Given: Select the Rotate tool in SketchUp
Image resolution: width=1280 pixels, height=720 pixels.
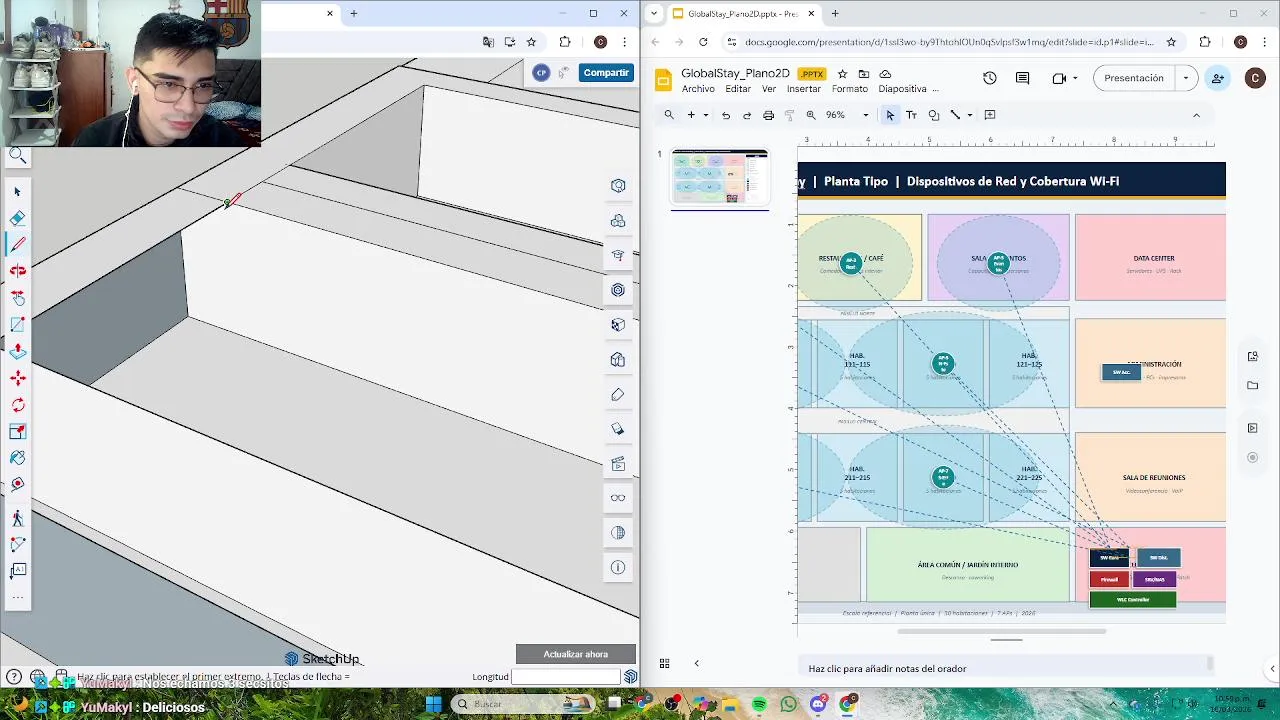Looking at the screenshot, I should point(17,405).
